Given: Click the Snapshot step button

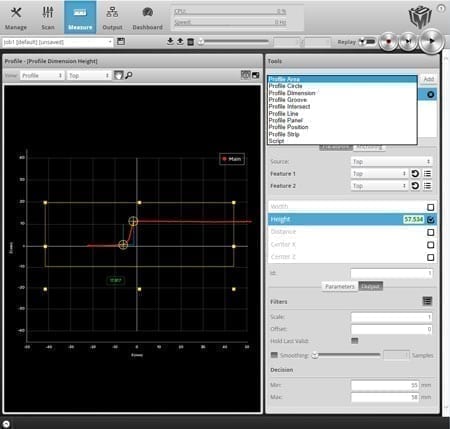Looking at the screenshot, I should [x=409, y=42].
